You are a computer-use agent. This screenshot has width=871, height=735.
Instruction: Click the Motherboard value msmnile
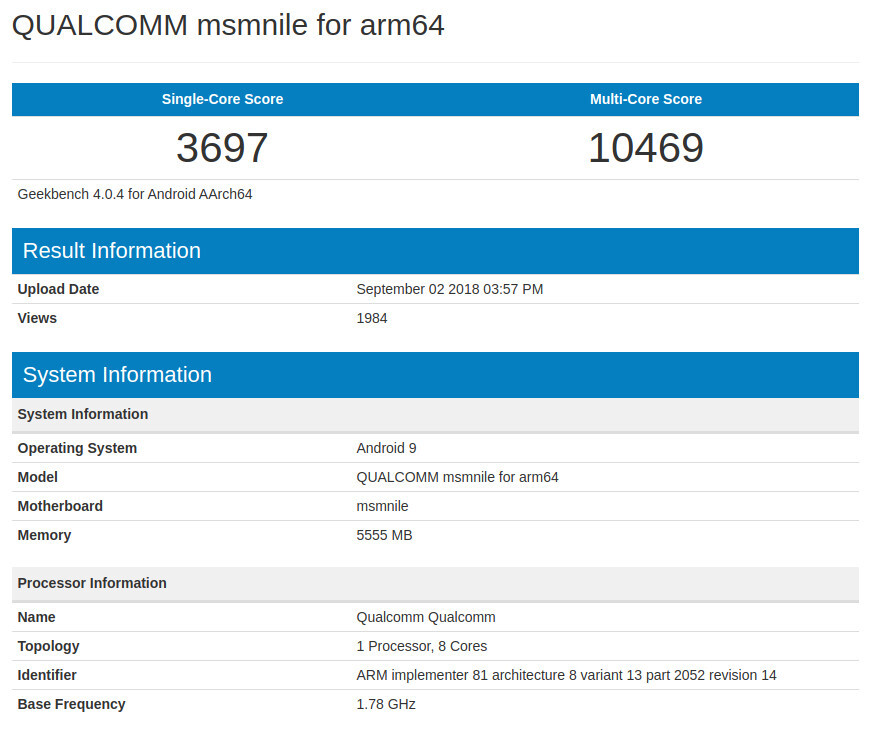pyautogui.click(x=382, y=506)
